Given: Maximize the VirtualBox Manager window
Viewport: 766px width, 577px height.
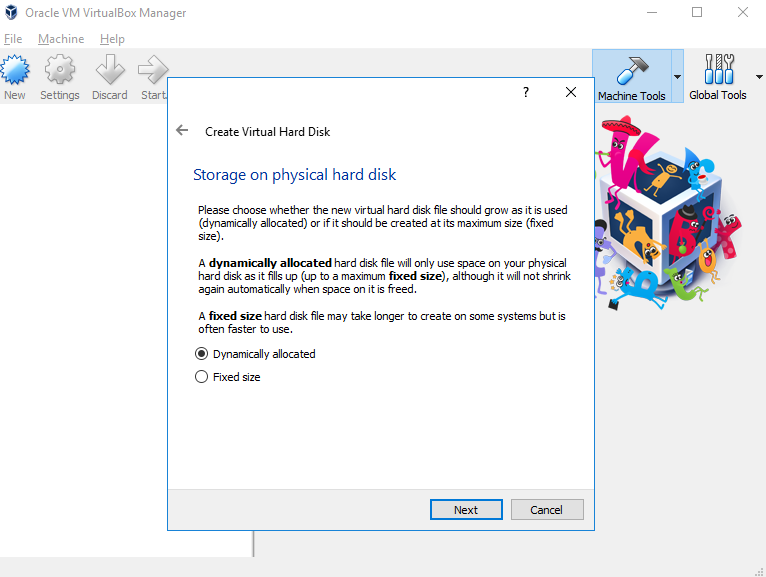Looking at the screenshot, I should 697,12.
